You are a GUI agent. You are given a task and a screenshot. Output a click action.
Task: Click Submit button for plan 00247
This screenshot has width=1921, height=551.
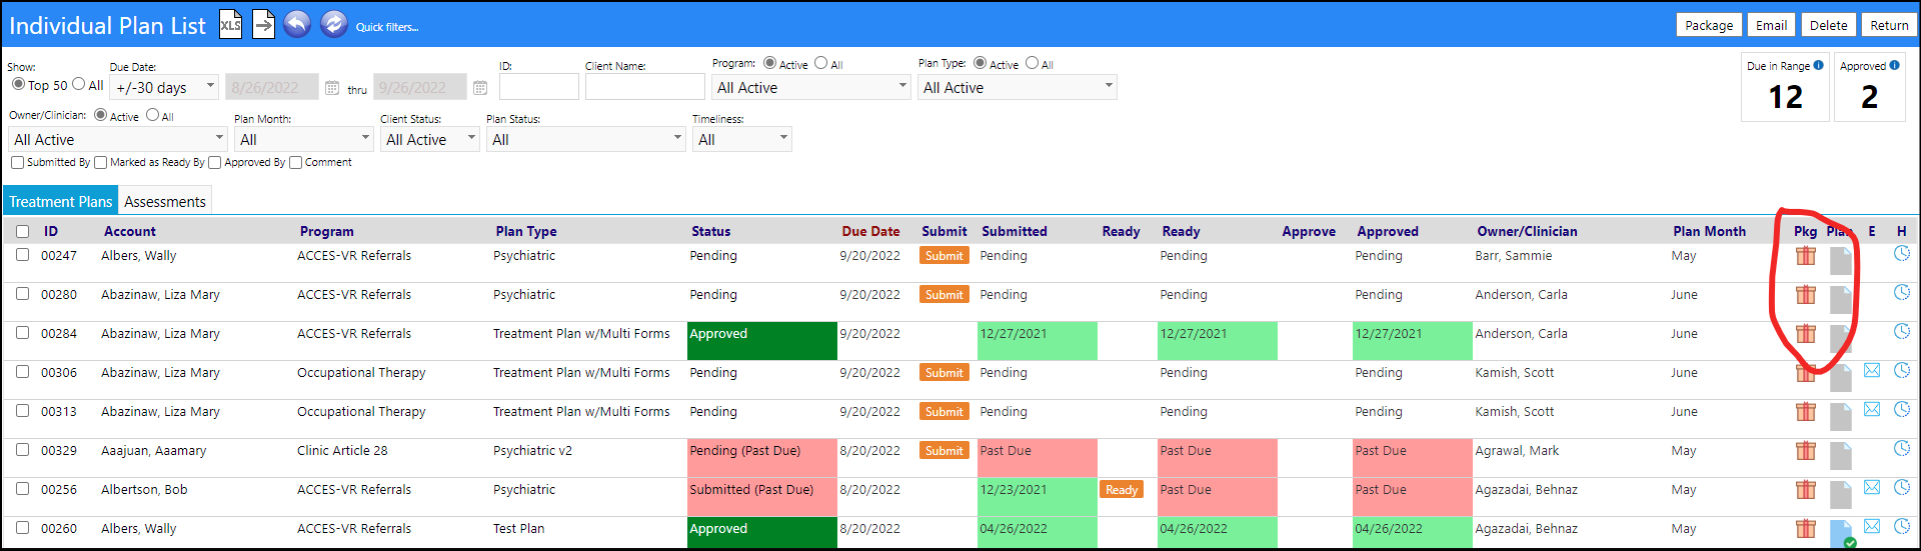[x=944, y=256]
